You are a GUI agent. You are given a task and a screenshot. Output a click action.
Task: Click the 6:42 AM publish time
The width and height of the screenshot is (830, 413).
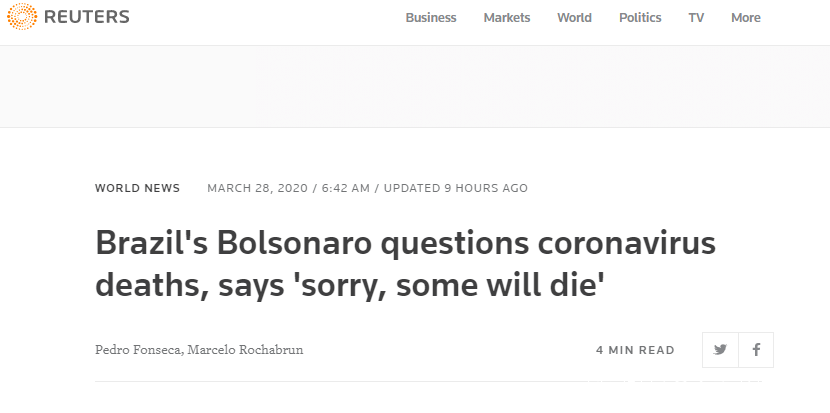pyautogui.click(x=344, y=188)
